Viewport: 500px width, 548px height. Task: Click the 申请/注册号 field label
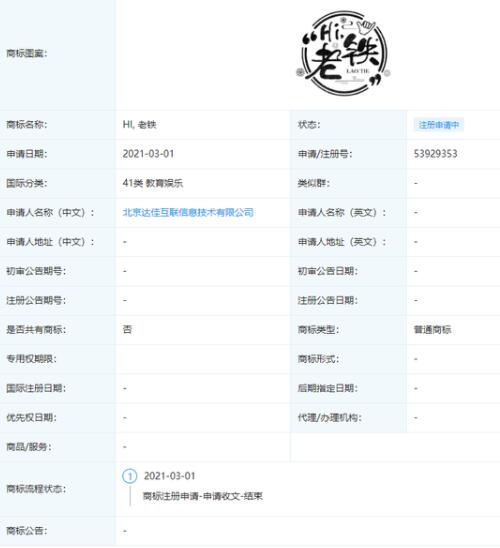click(x=325, y=154)
